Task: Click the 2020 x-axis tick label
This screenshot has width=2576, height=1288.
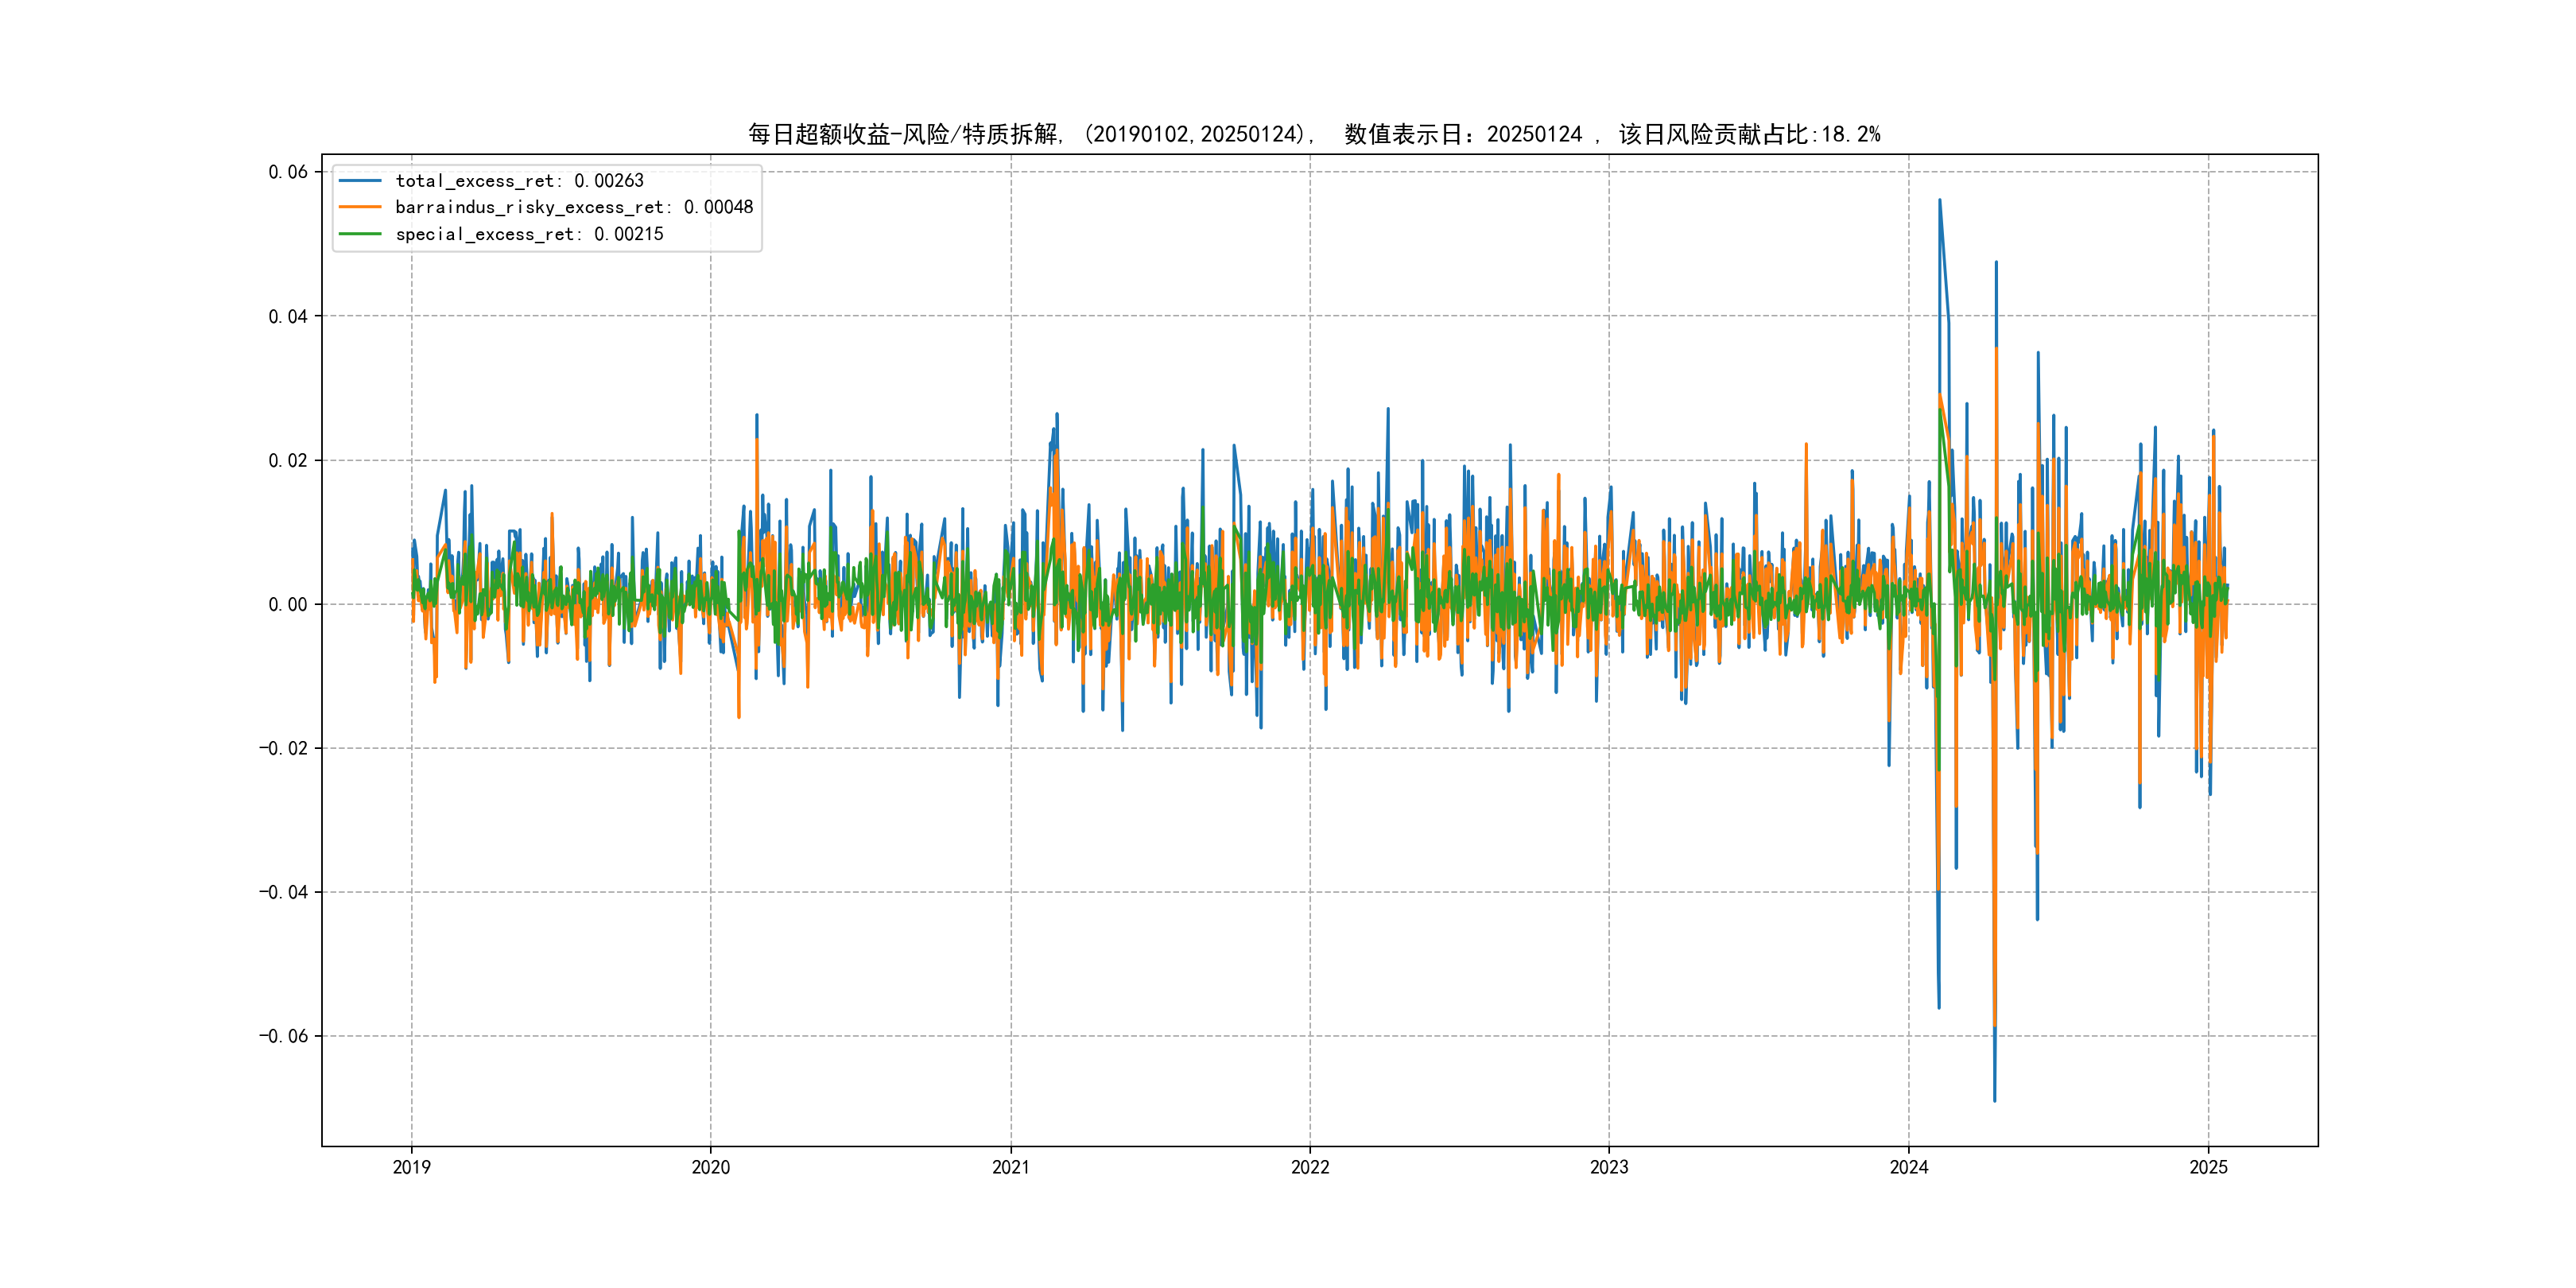Action: pos(711,1167)
